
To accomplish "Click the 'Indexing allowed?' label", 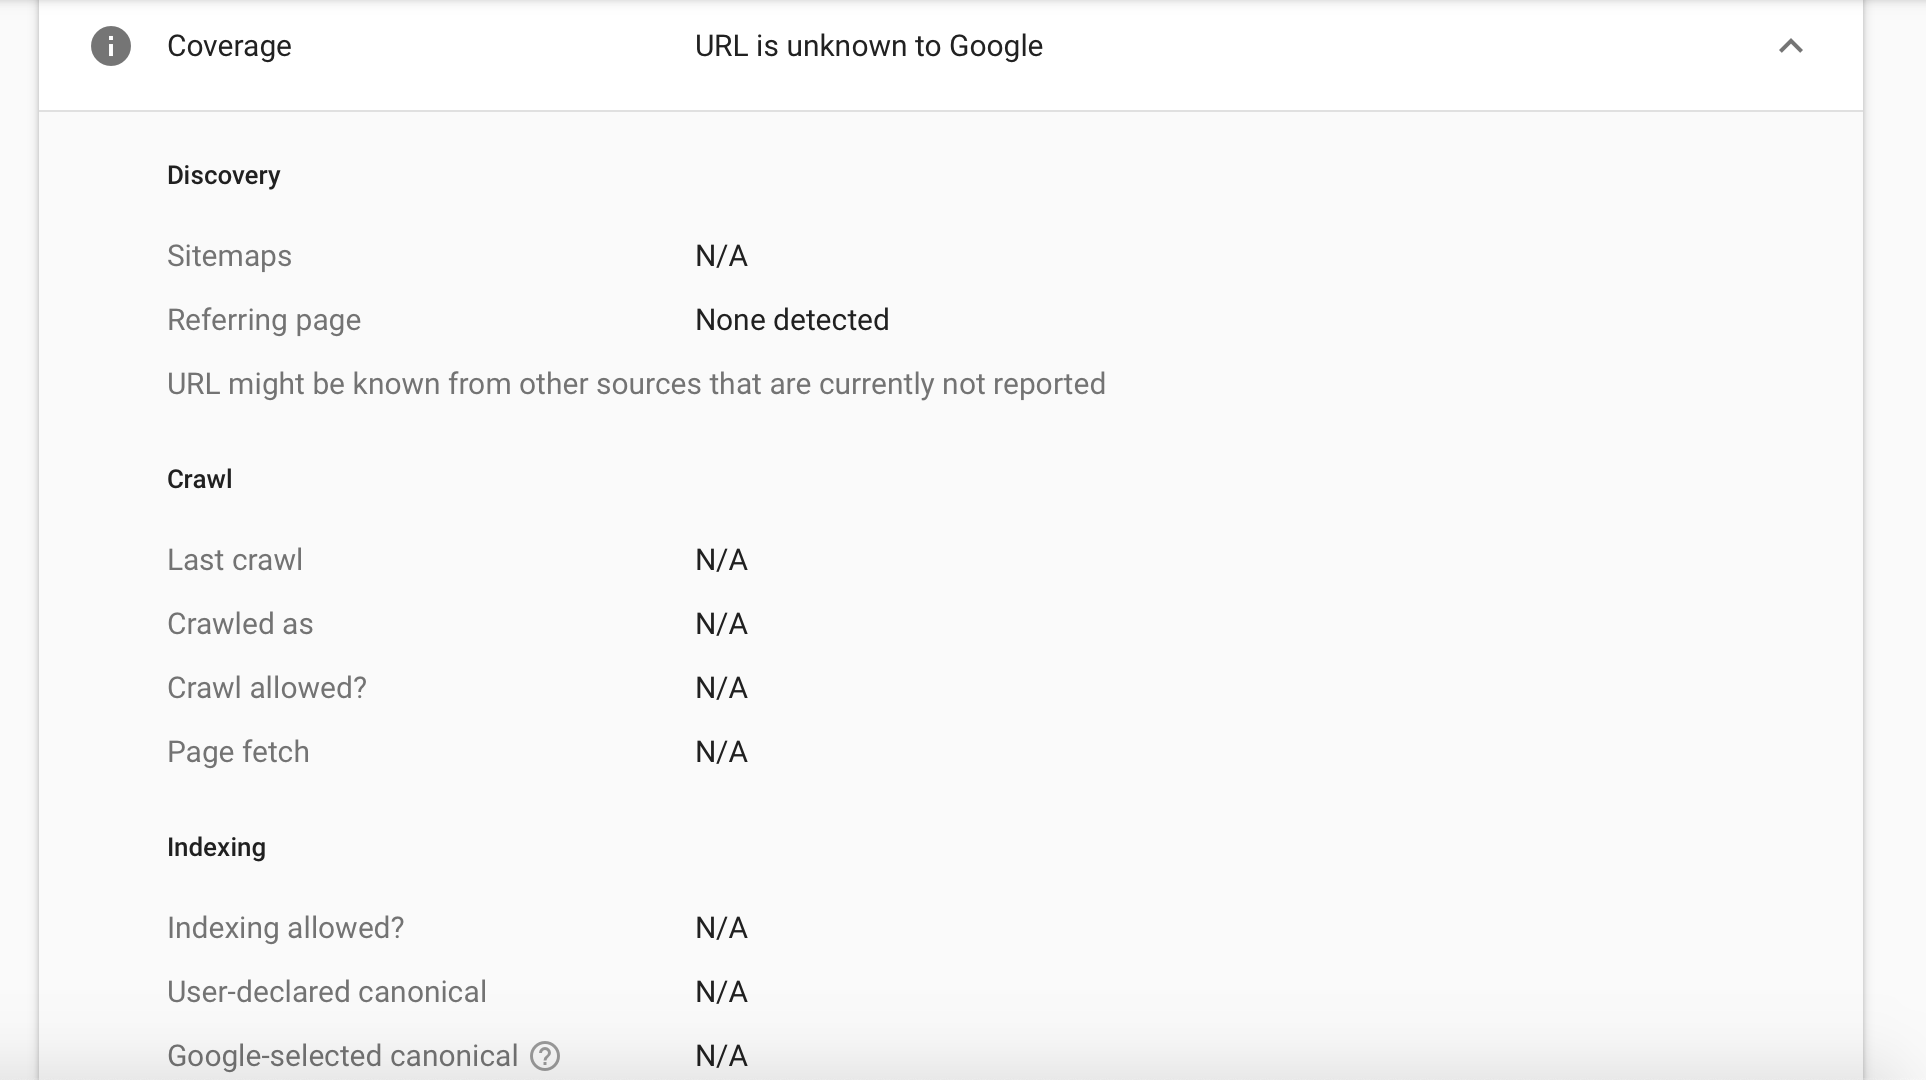I will [285, 928].
